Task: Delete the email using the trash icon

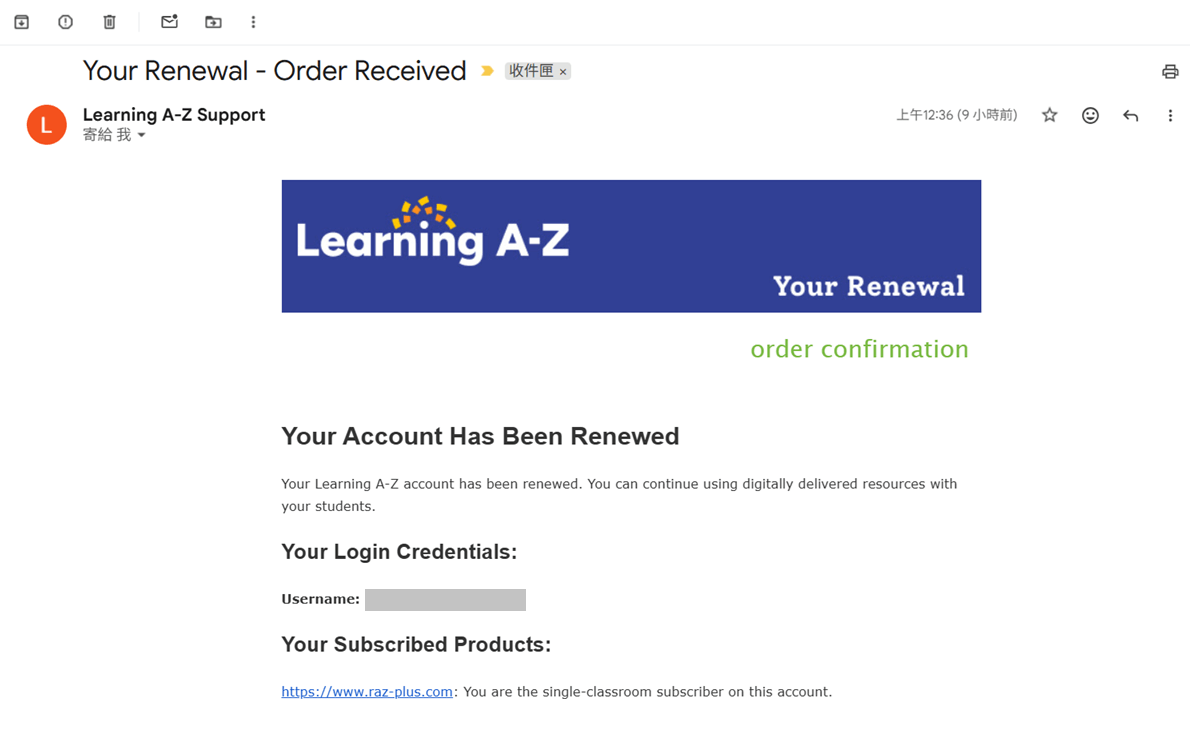Action: 109,21
